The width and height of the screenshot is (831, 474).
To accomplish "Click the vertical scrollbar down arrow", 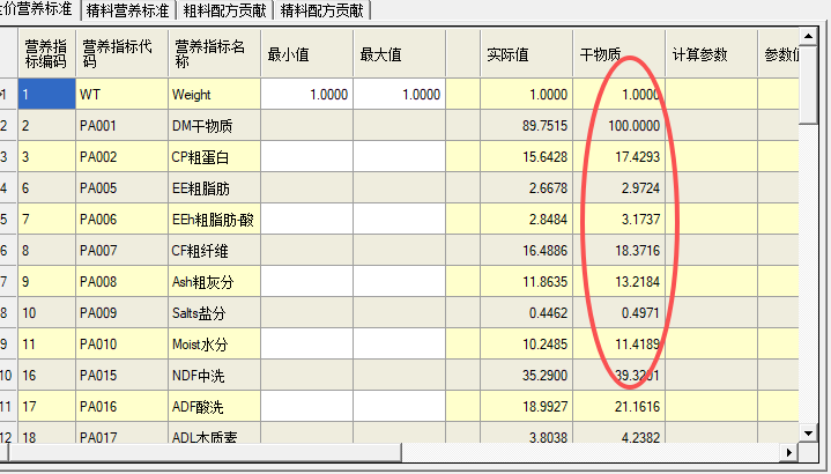I will coord(808,433).
